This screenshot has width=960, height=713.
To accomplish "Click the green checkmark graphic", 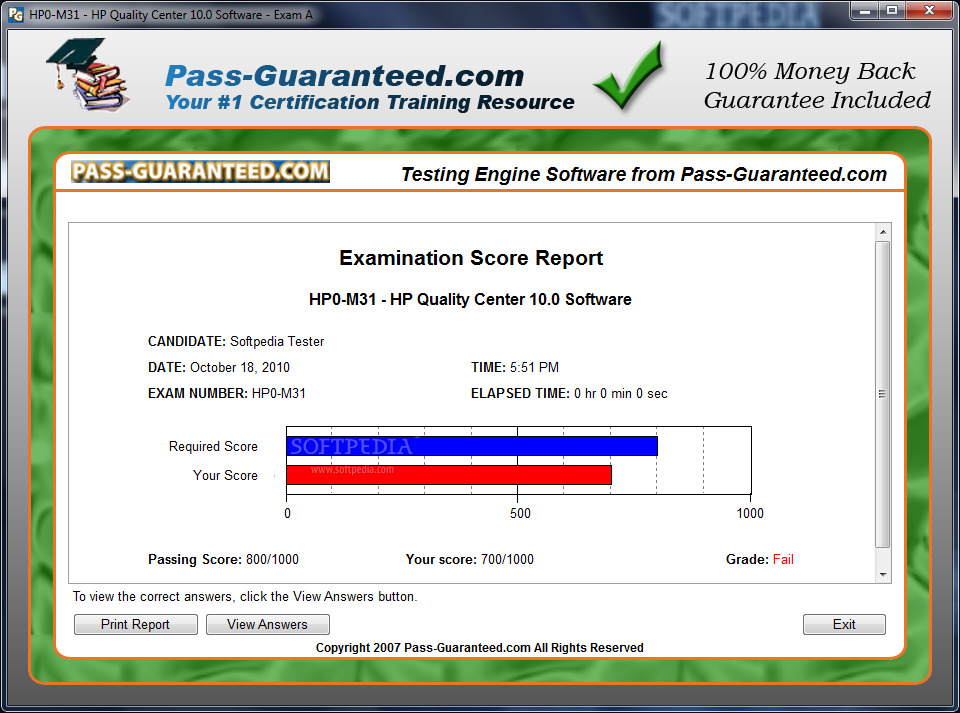I will 629,75.
